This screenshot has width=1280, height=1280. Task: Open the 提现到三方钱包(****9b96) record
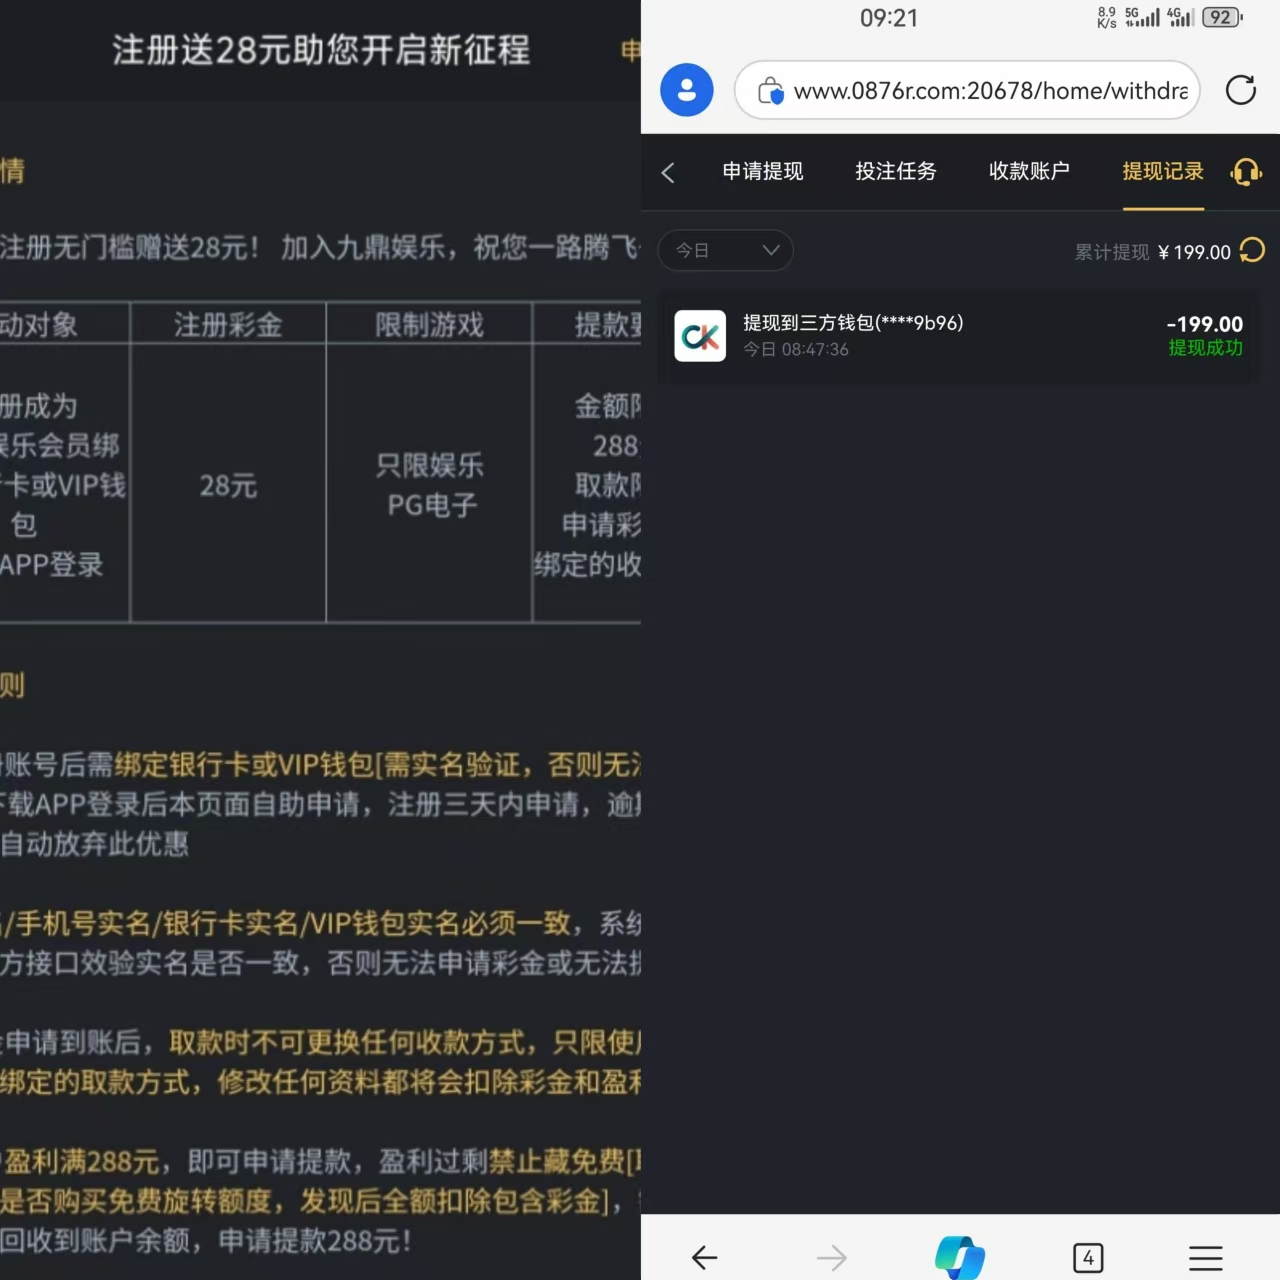[958, 336]
